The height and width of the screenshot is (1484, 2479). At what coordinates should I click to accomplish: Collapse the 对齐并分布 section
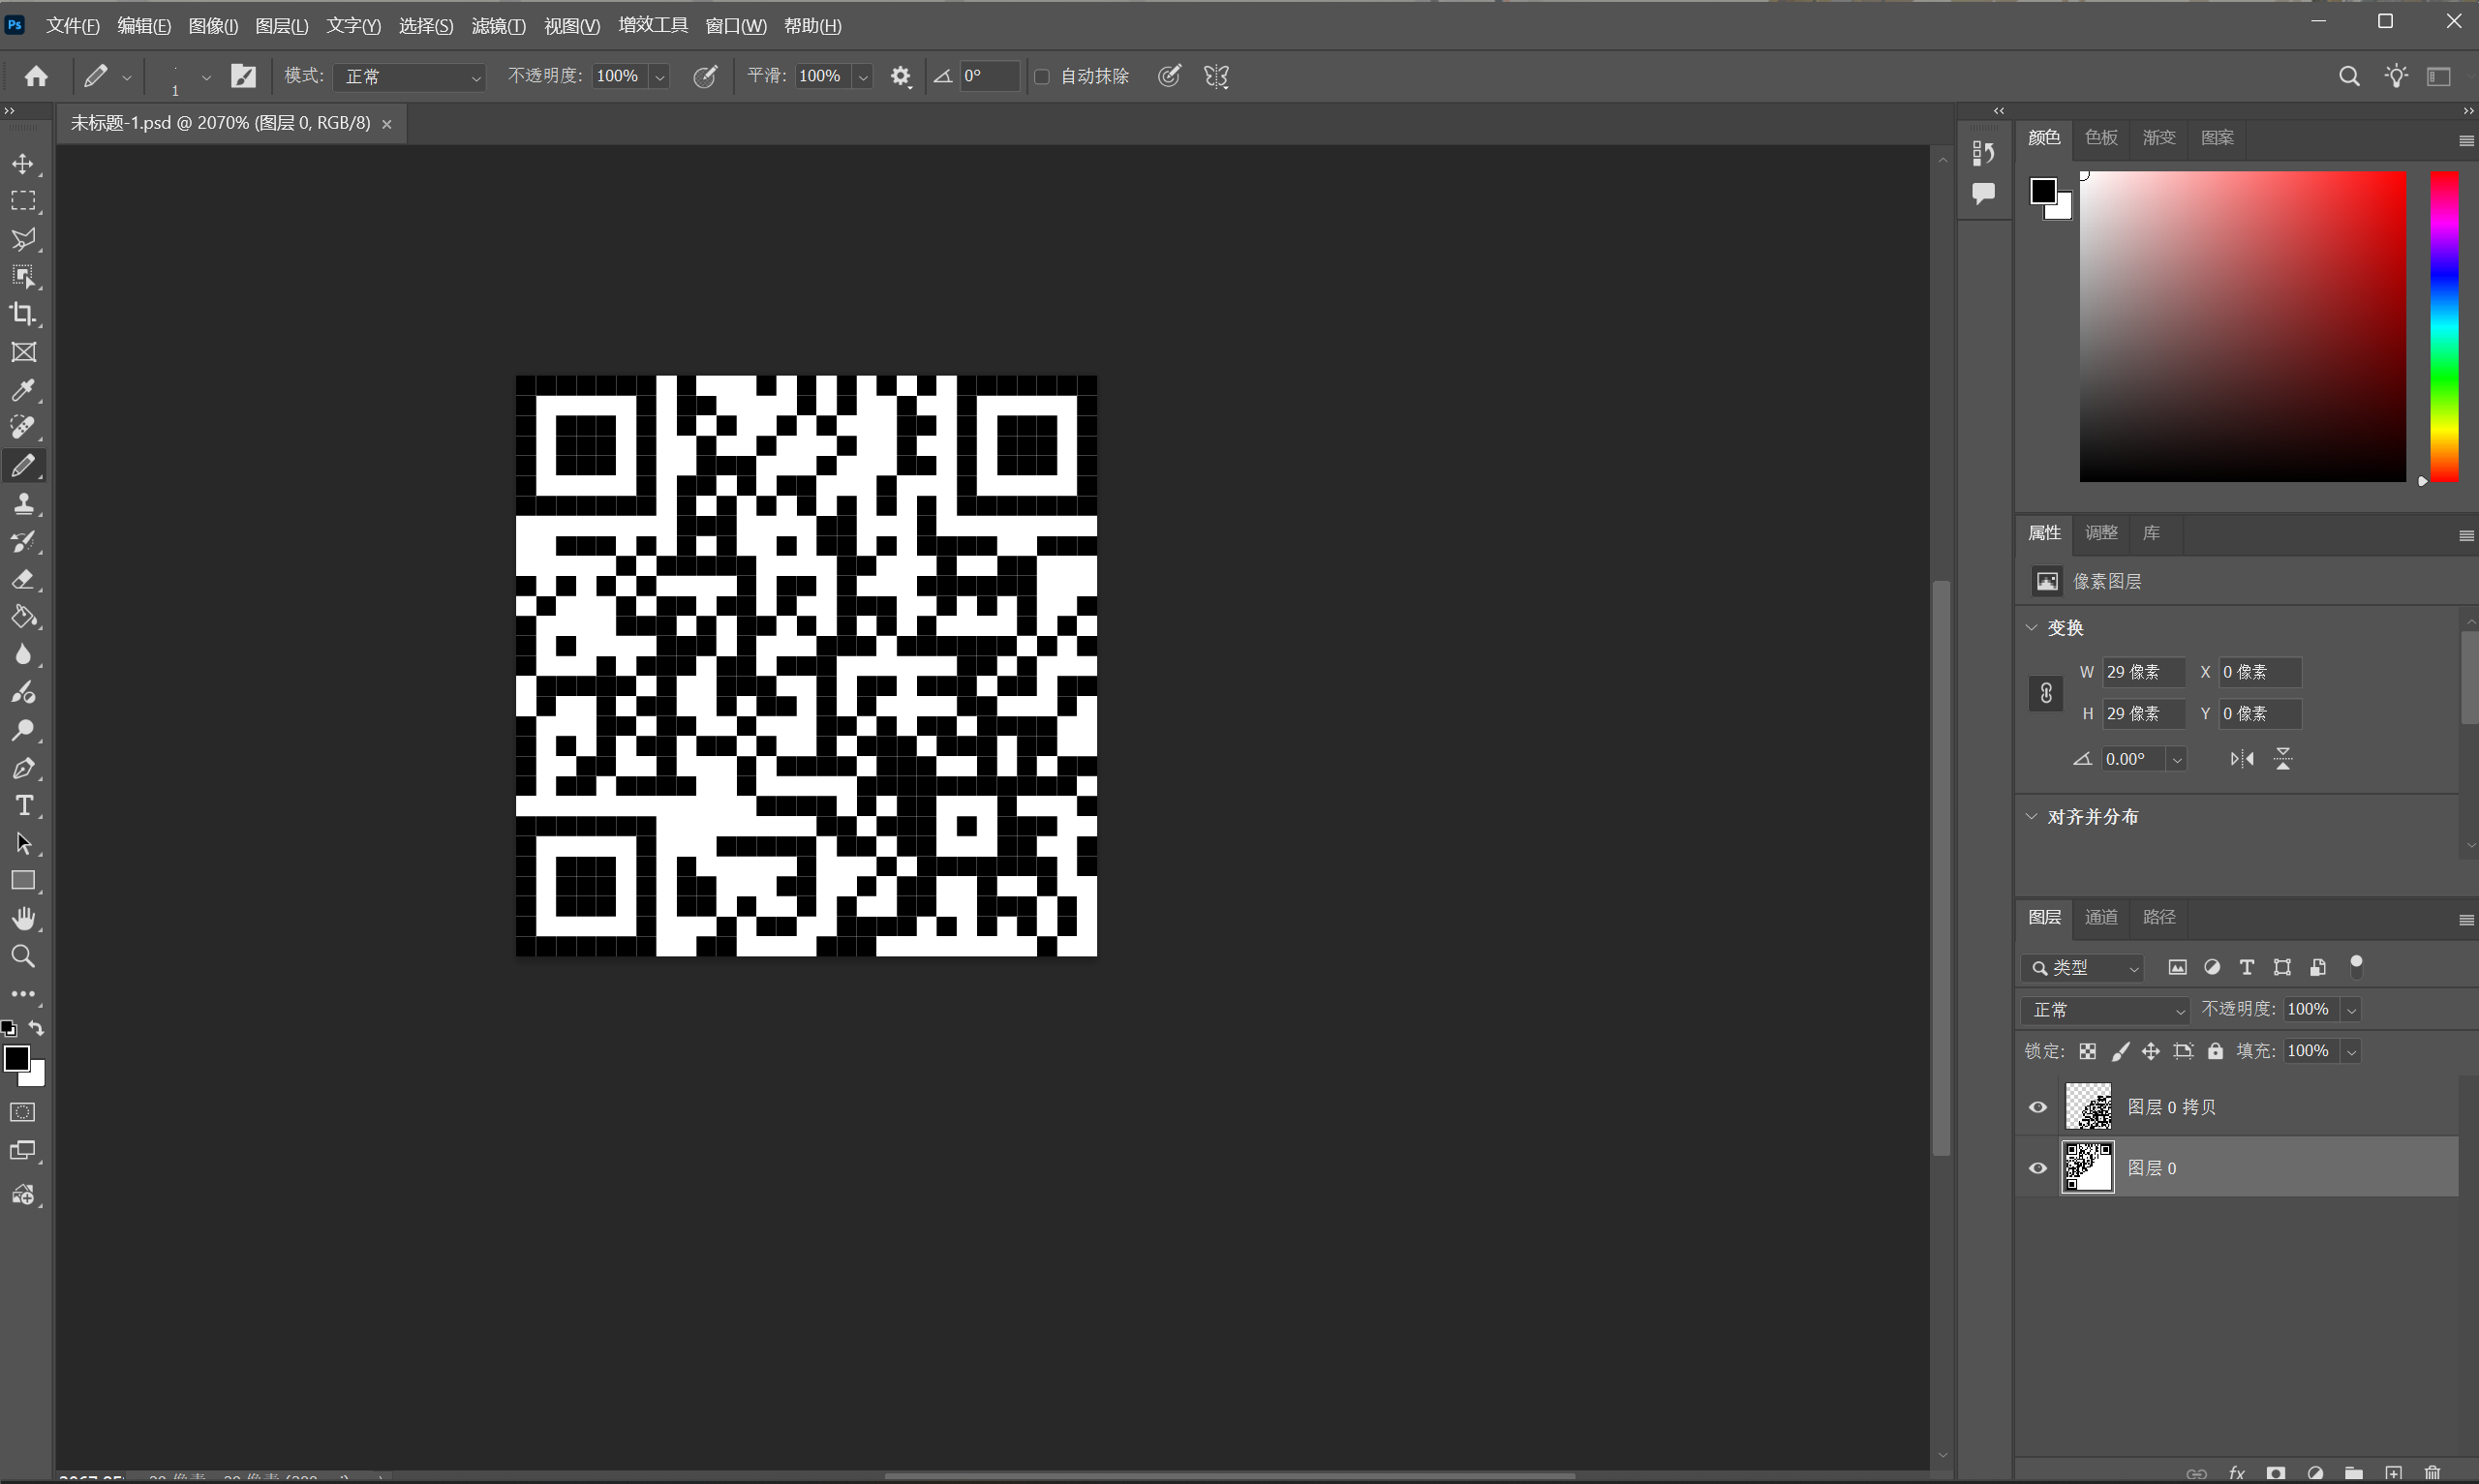pyautogui.click(x=2031, y=817)
